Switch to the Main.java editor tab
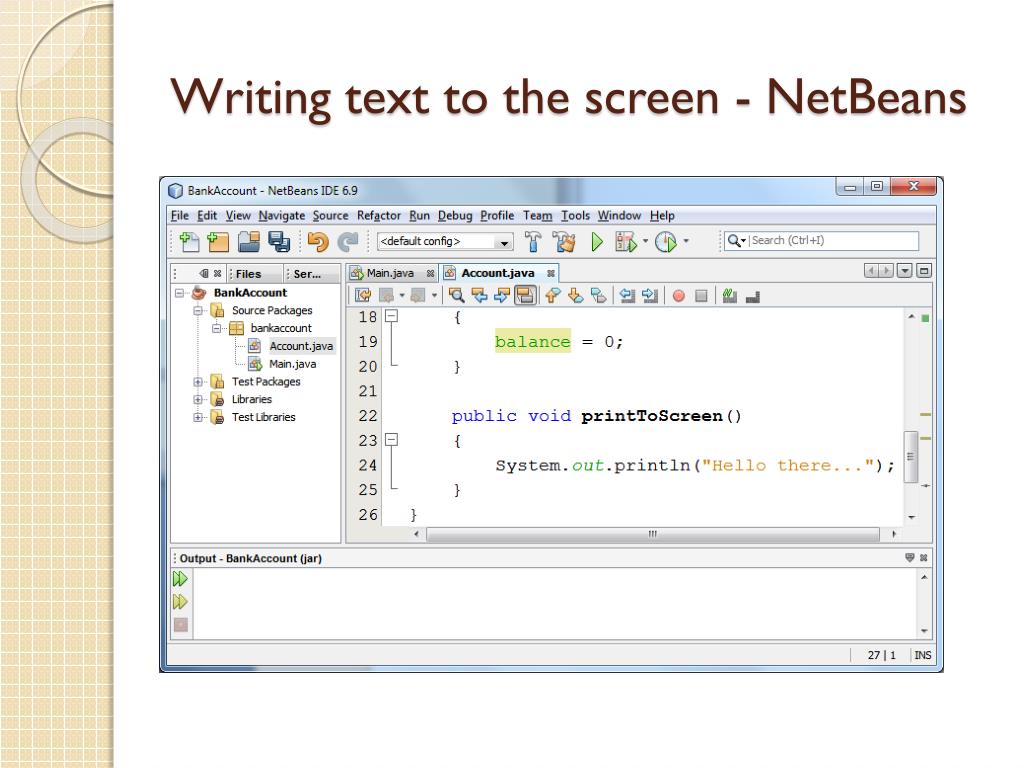The image size is (1024, 768). [x=390, y=274]
